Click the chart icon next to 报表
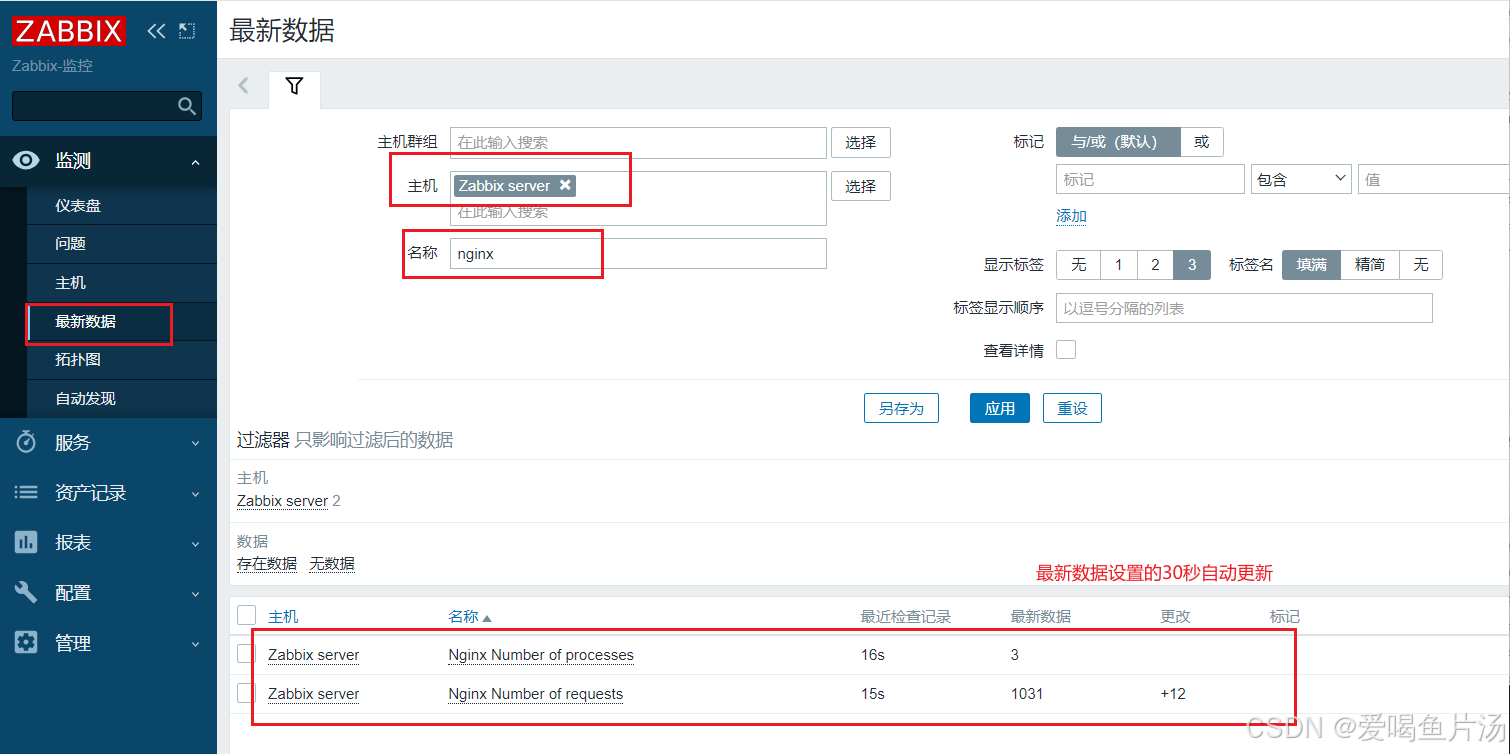Viewport: 1510px width, 754px height. click(x=27, y=543)
